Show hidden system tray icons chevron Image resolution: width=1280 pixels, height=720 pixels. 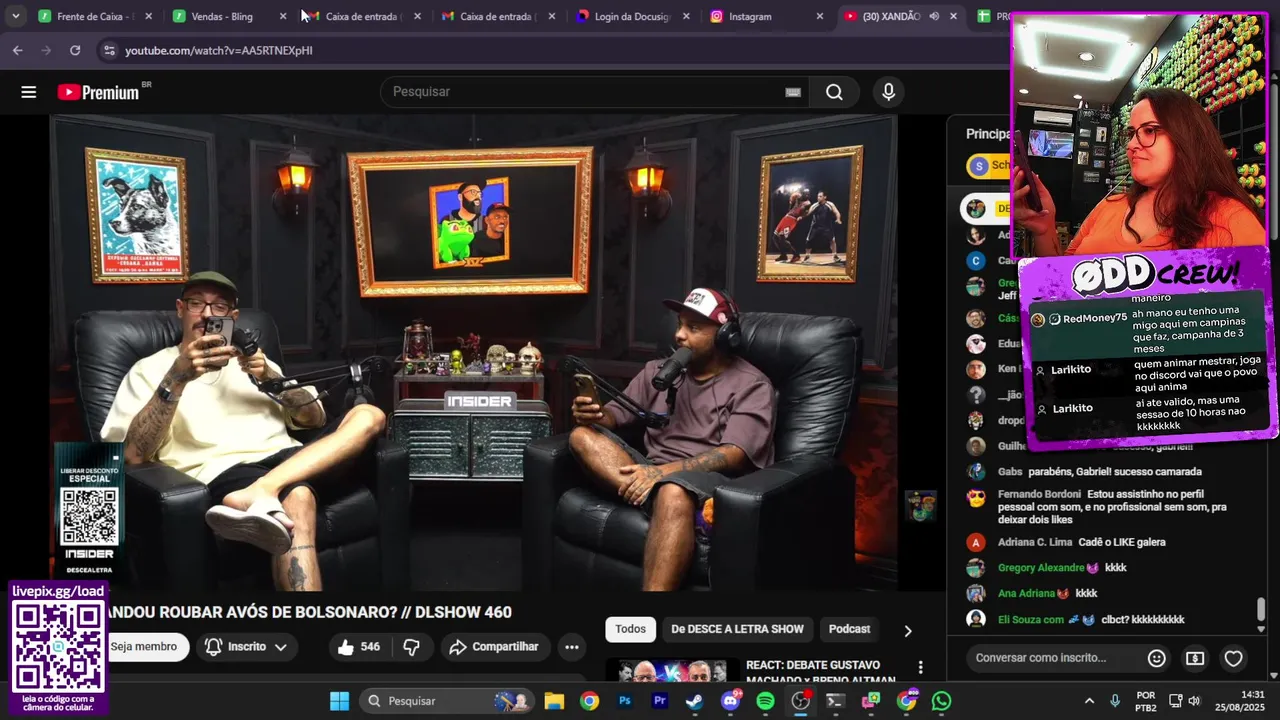(1089, 701)
